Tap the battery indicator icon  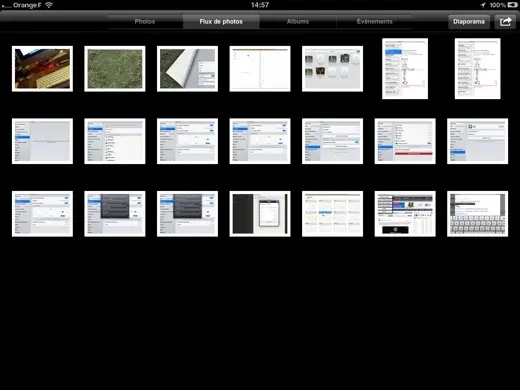(512, 5)
